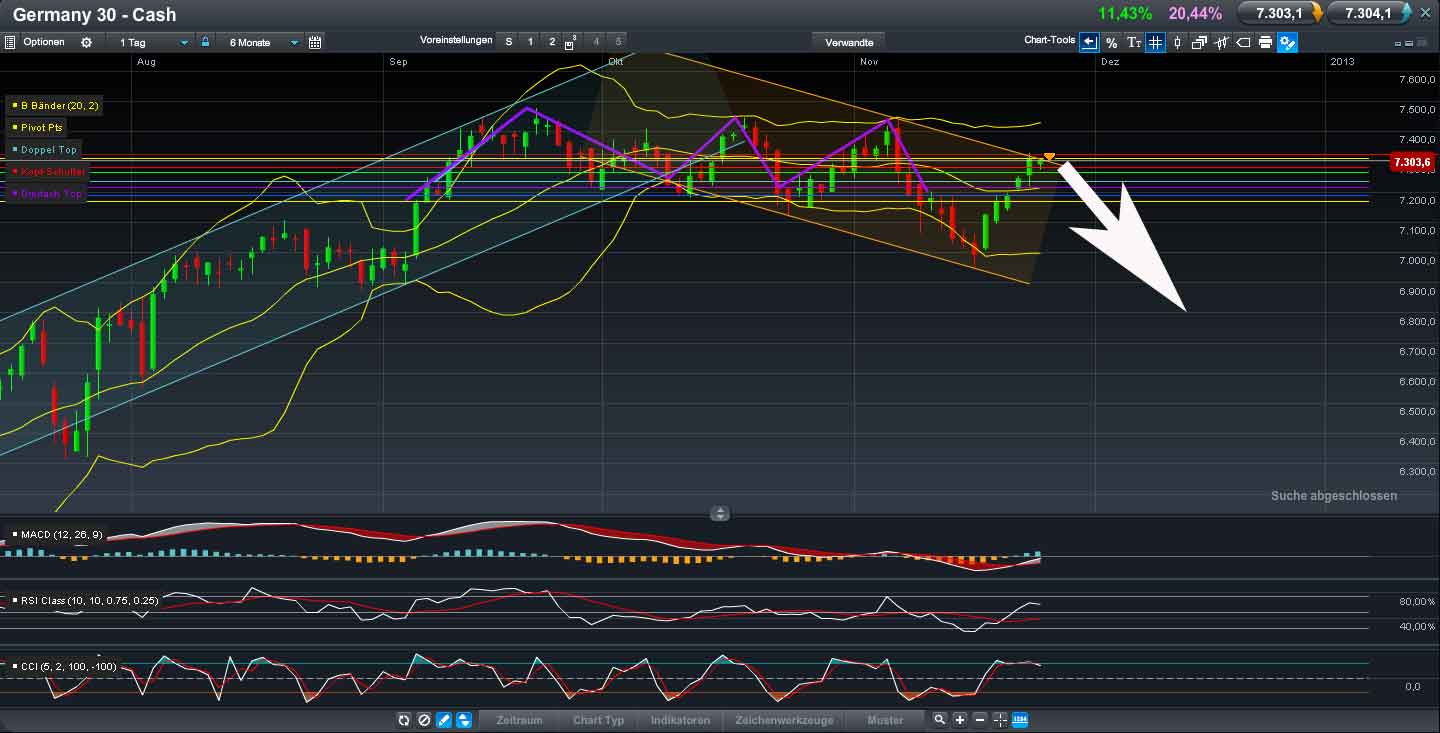
Task: Select Kopf-Schulter pattern label
Action: (x=48, y=171)
